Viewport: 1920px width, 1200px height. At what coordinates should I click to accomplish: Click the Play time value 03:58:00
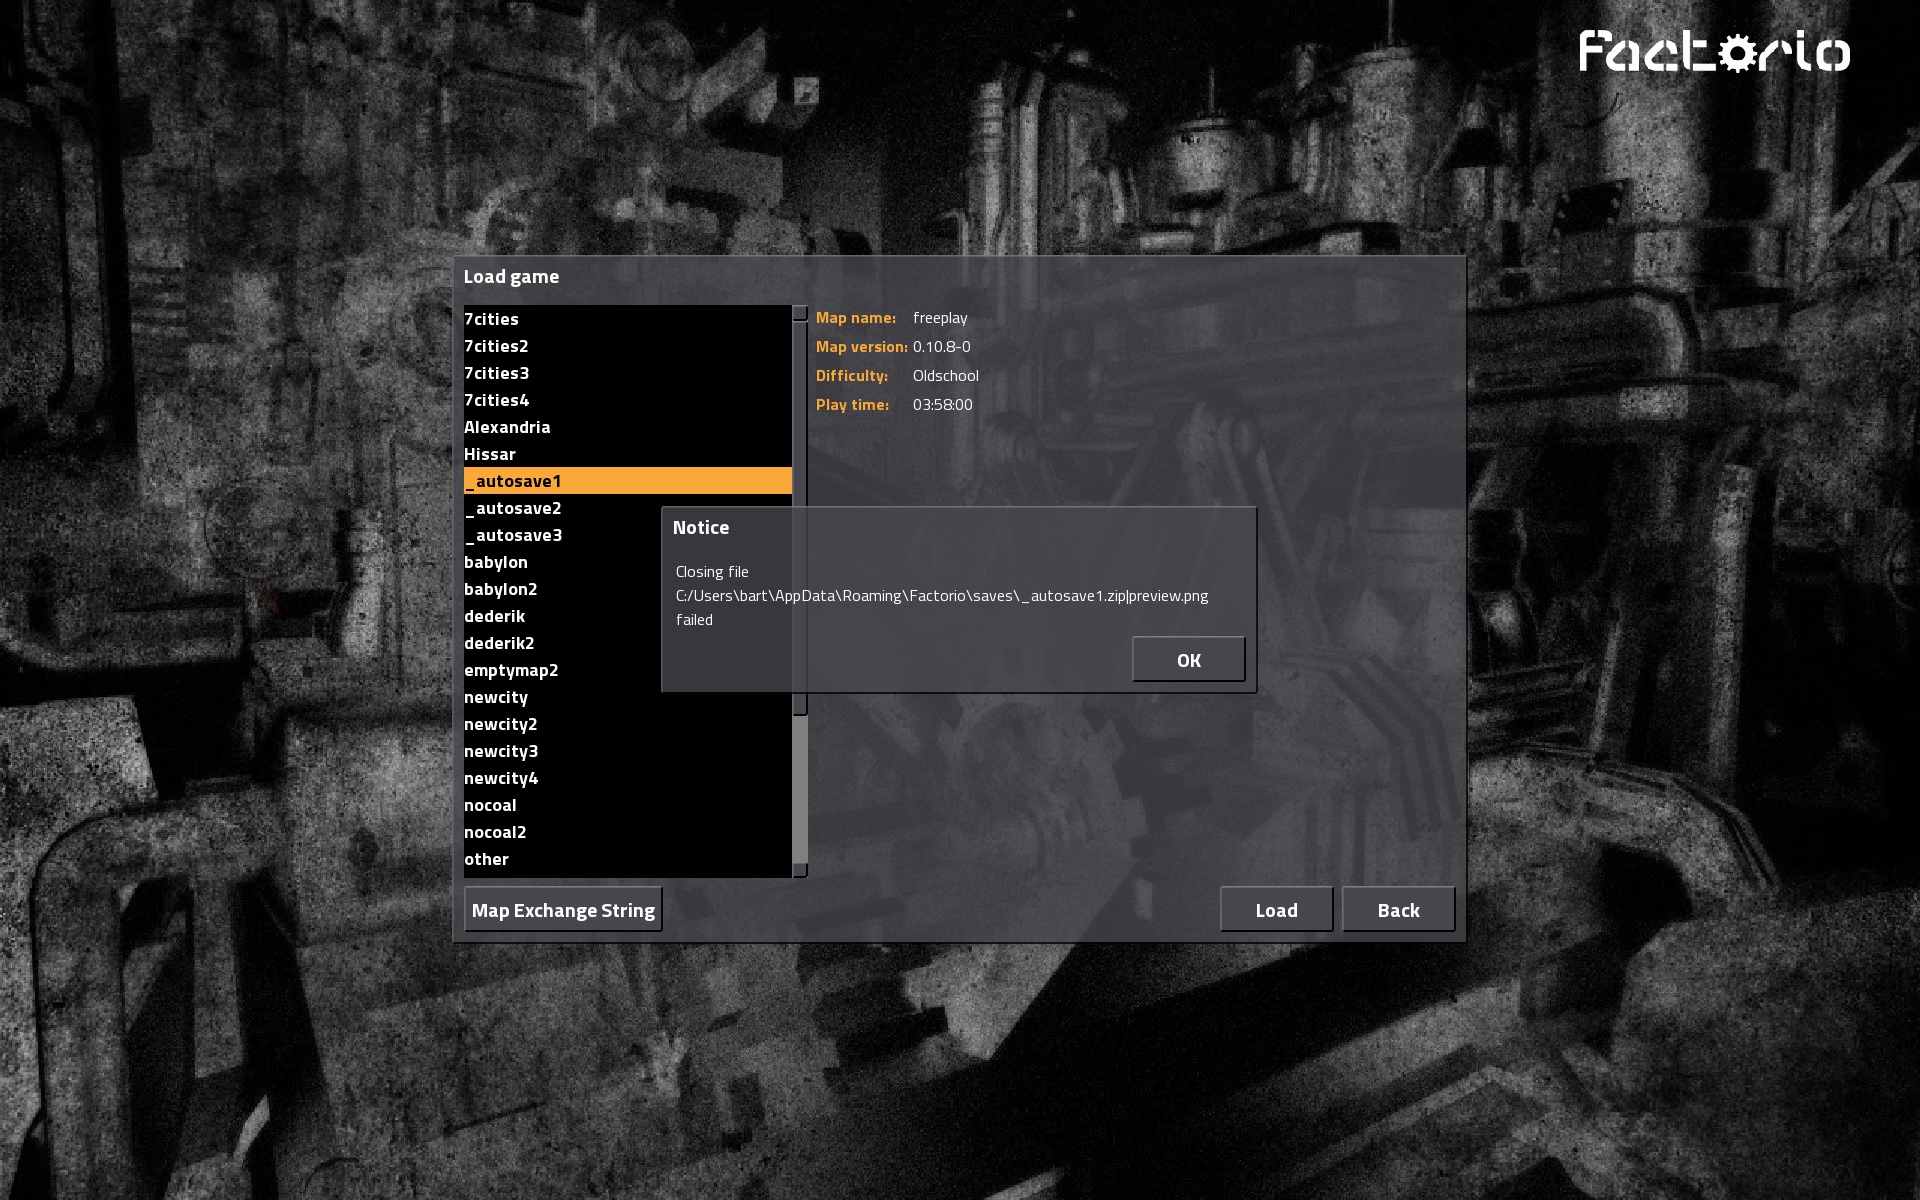click(942, 405)
